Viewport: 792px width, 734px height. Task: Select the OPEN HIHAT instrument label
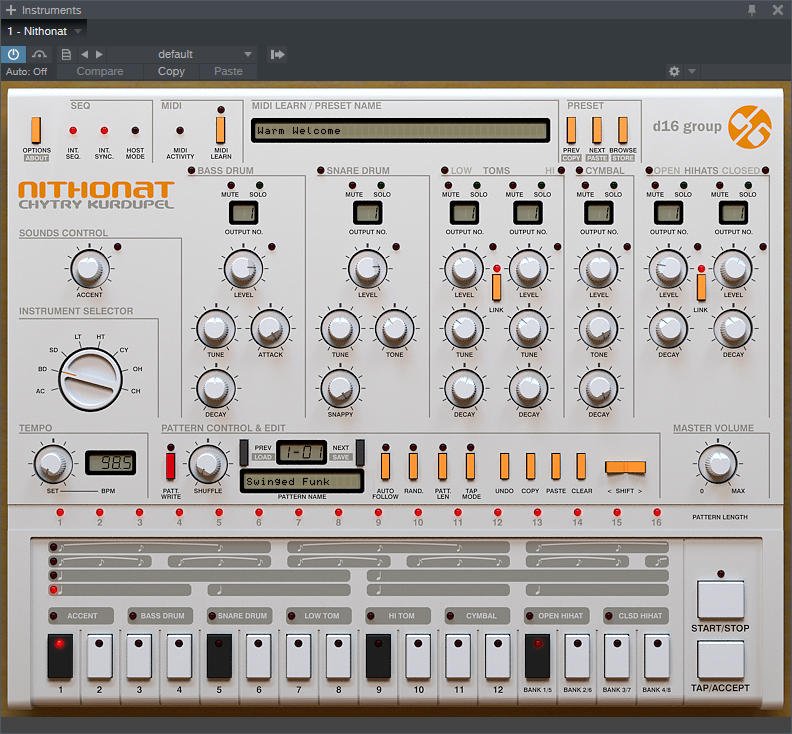coord(557,616)
